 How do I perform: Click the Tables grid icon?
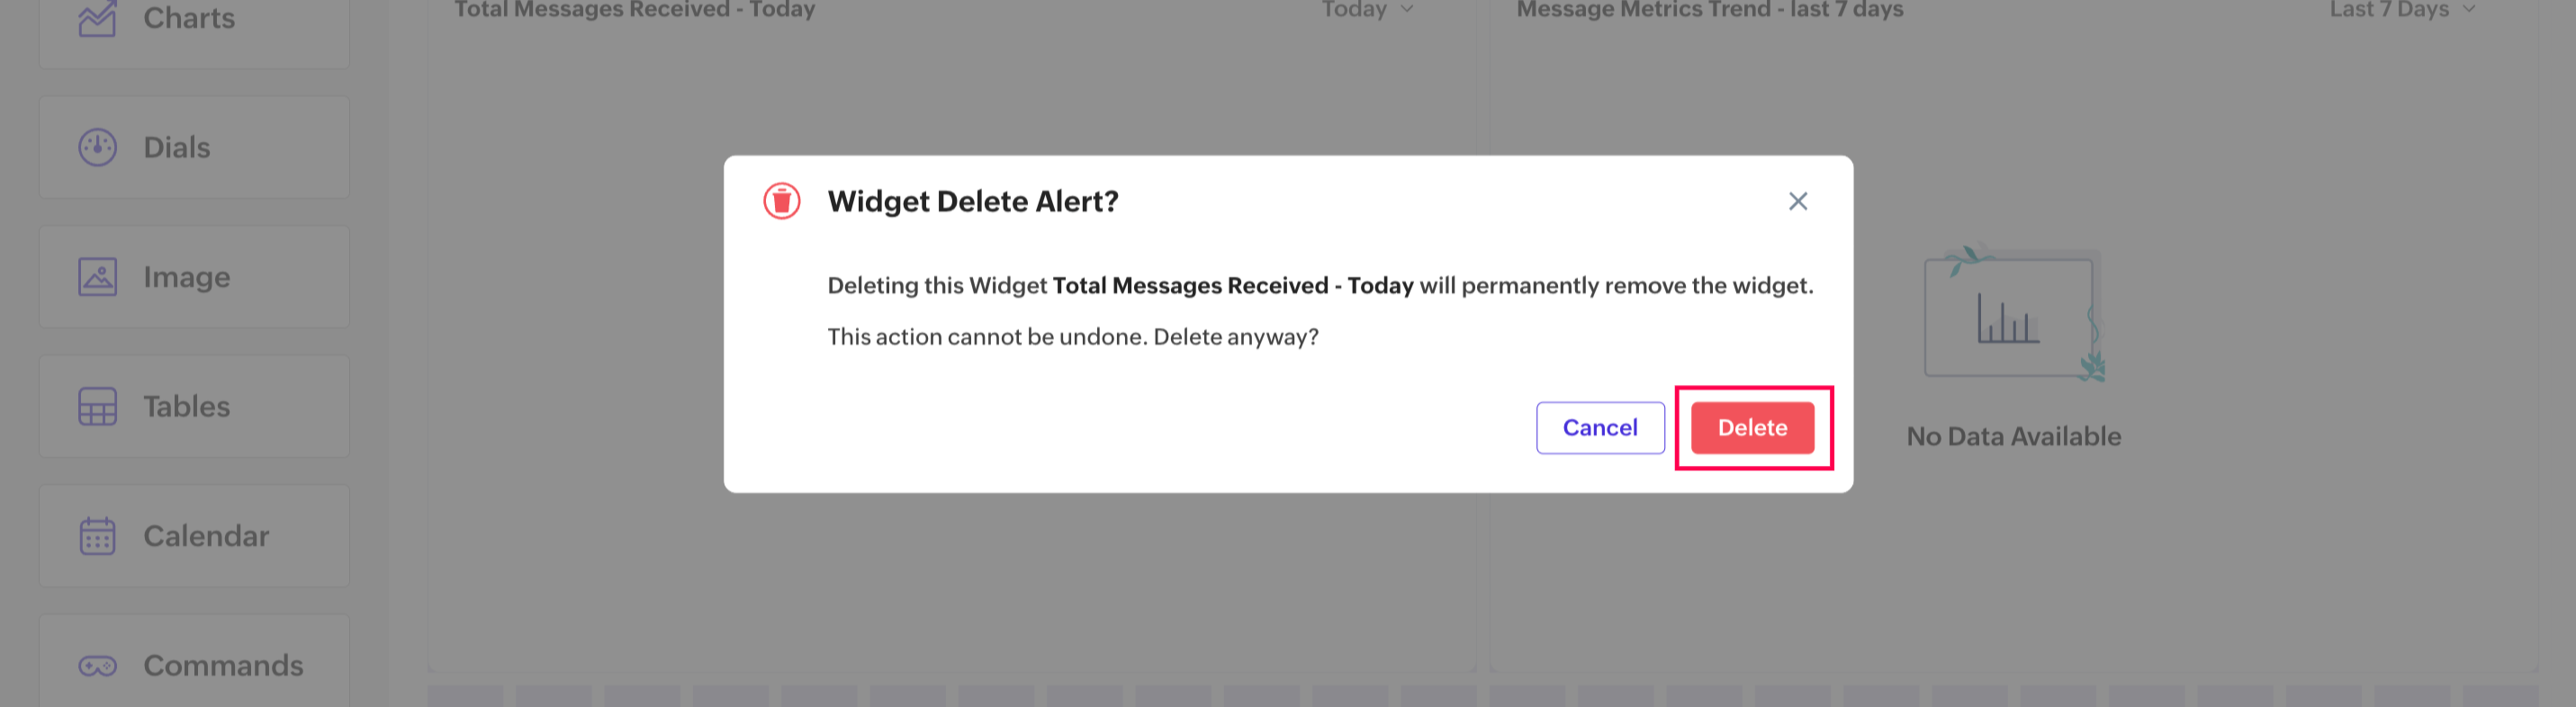coord(97,406)
